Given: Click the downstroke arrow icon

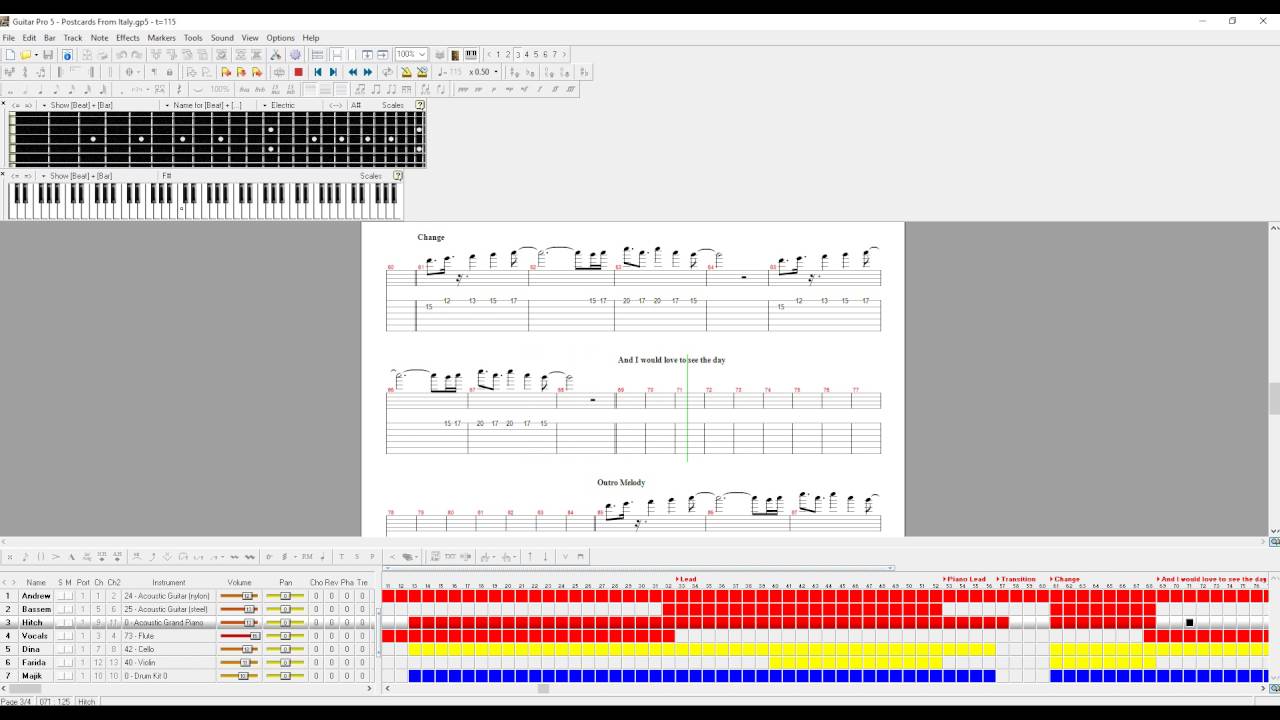Looking at the screenshot, I should coord(545,557).
